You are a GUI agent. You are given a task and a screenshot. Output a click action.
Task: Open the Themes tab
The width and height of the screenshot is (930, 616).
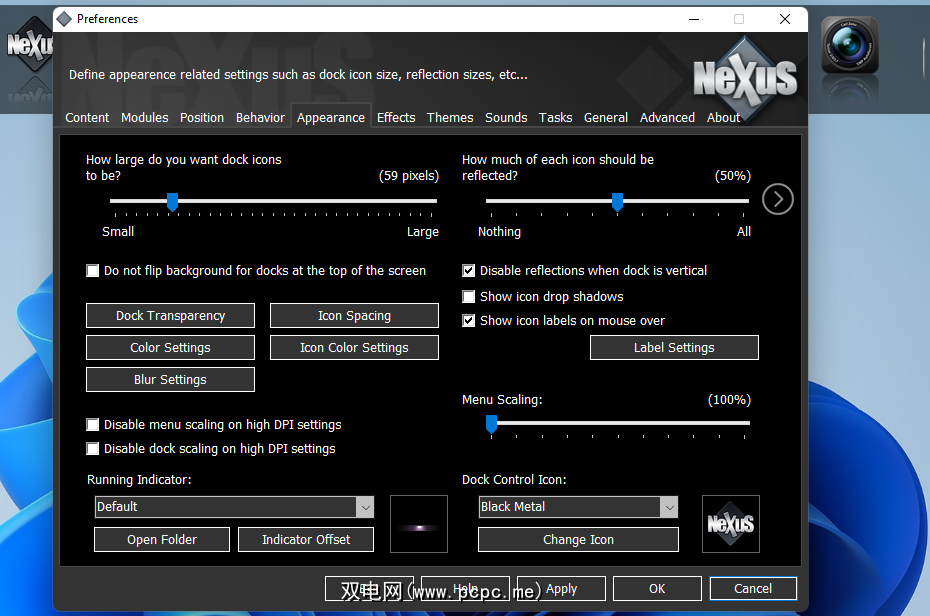click(450, 117)
